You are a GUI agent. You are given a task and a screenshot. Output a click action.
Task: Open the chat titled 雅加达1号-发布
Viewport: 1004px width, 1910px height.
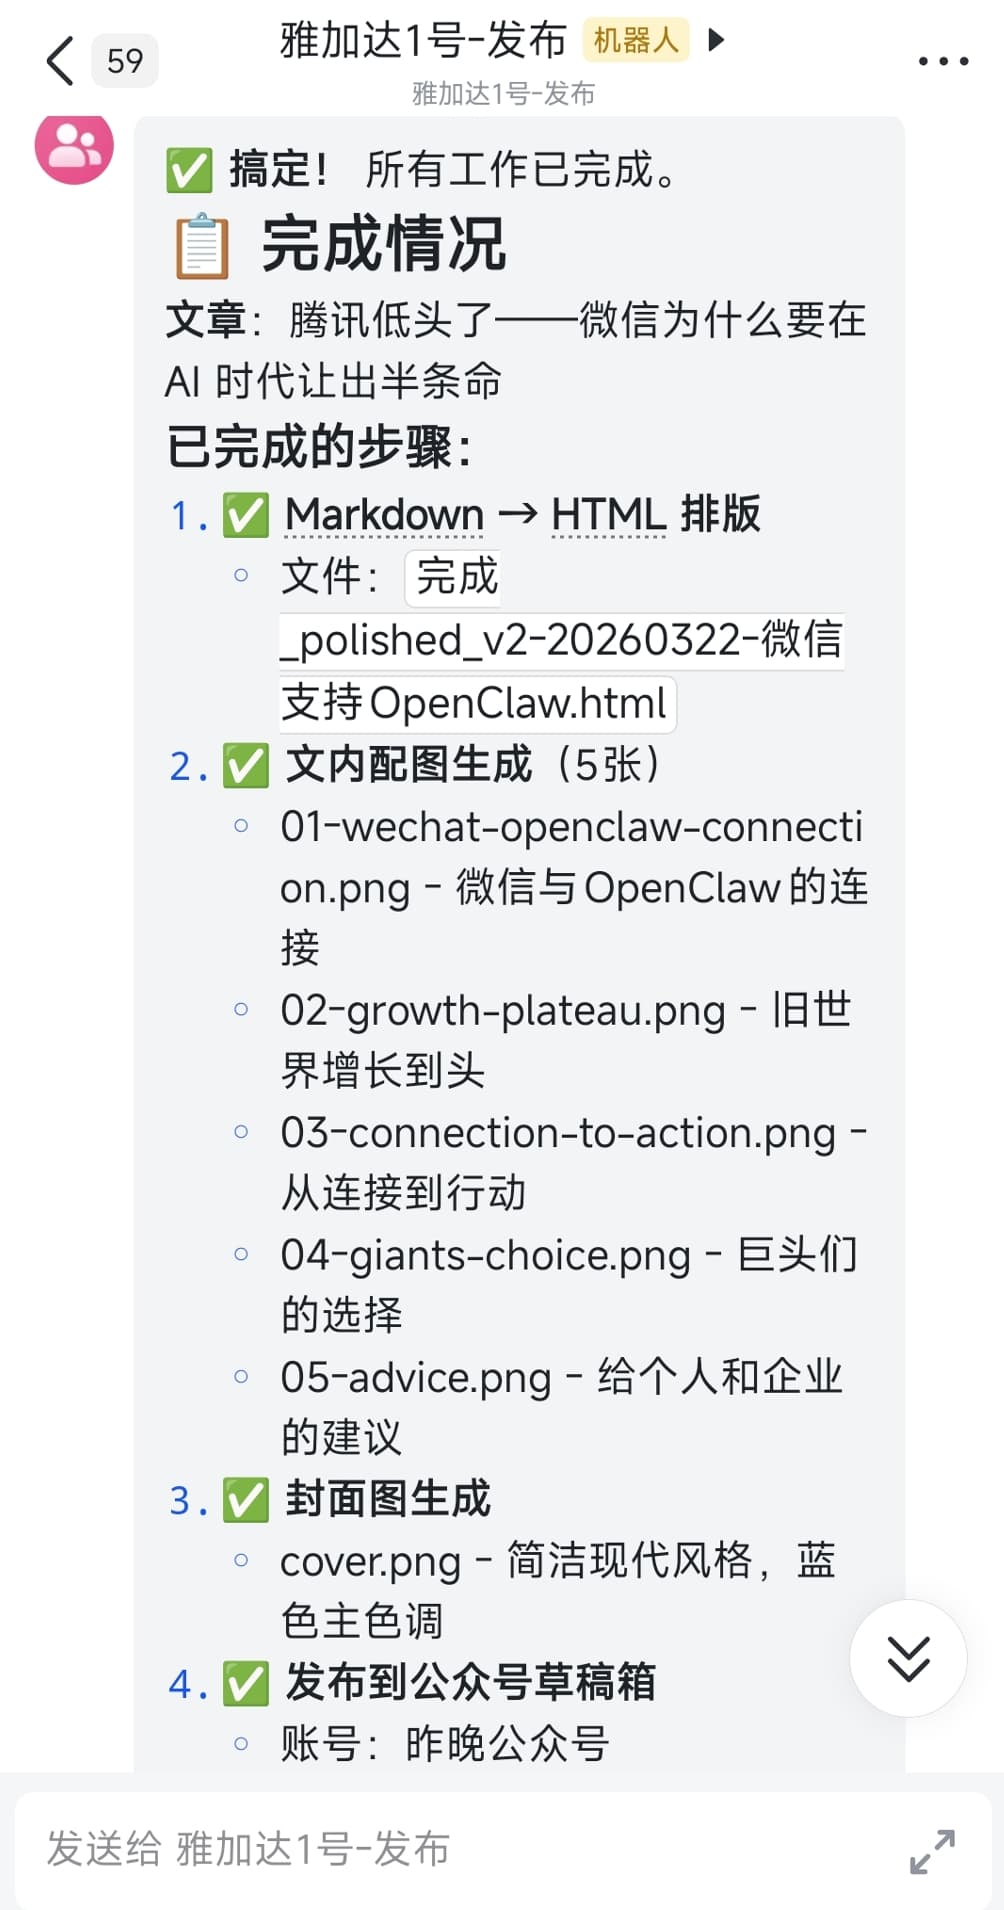pos(424,41)
